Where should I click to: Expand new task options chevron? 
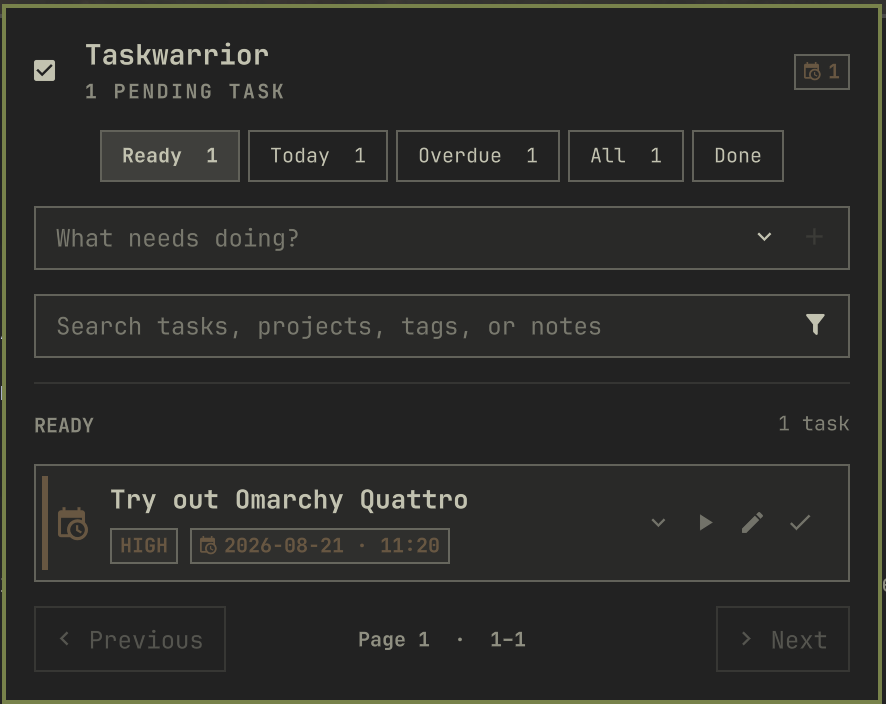[765, 237]
